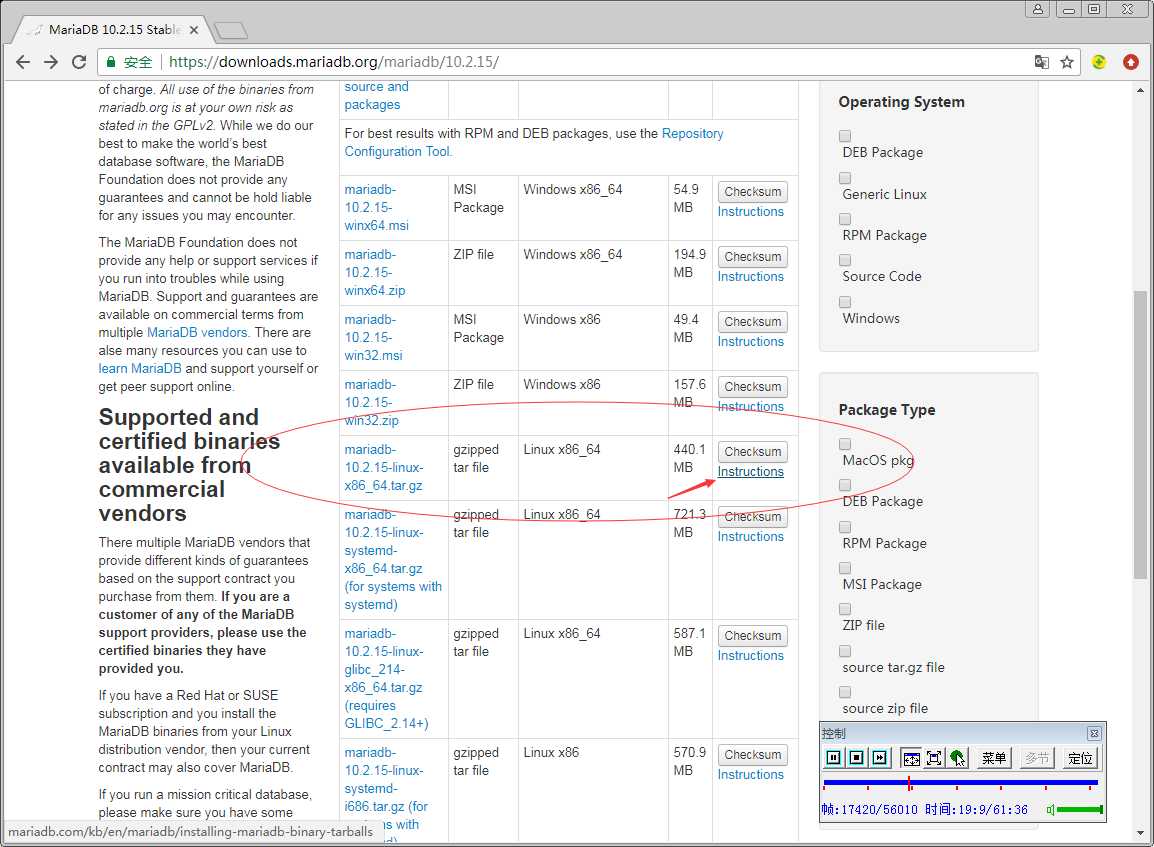Screen dimensions: 1154x847
Task: Tick the MSI Package checkbox
Action: tap(845, 568)
